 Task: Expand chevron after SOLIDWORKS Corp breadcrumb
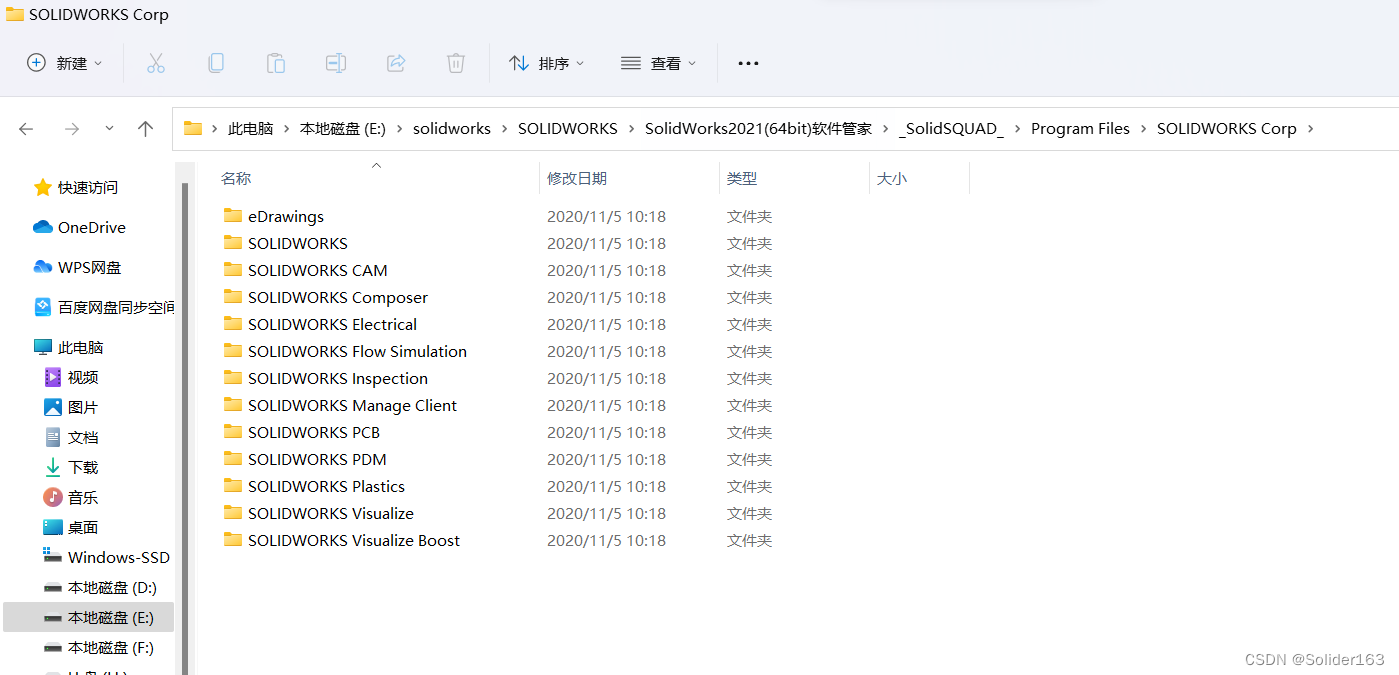(x=1310, y=128)
